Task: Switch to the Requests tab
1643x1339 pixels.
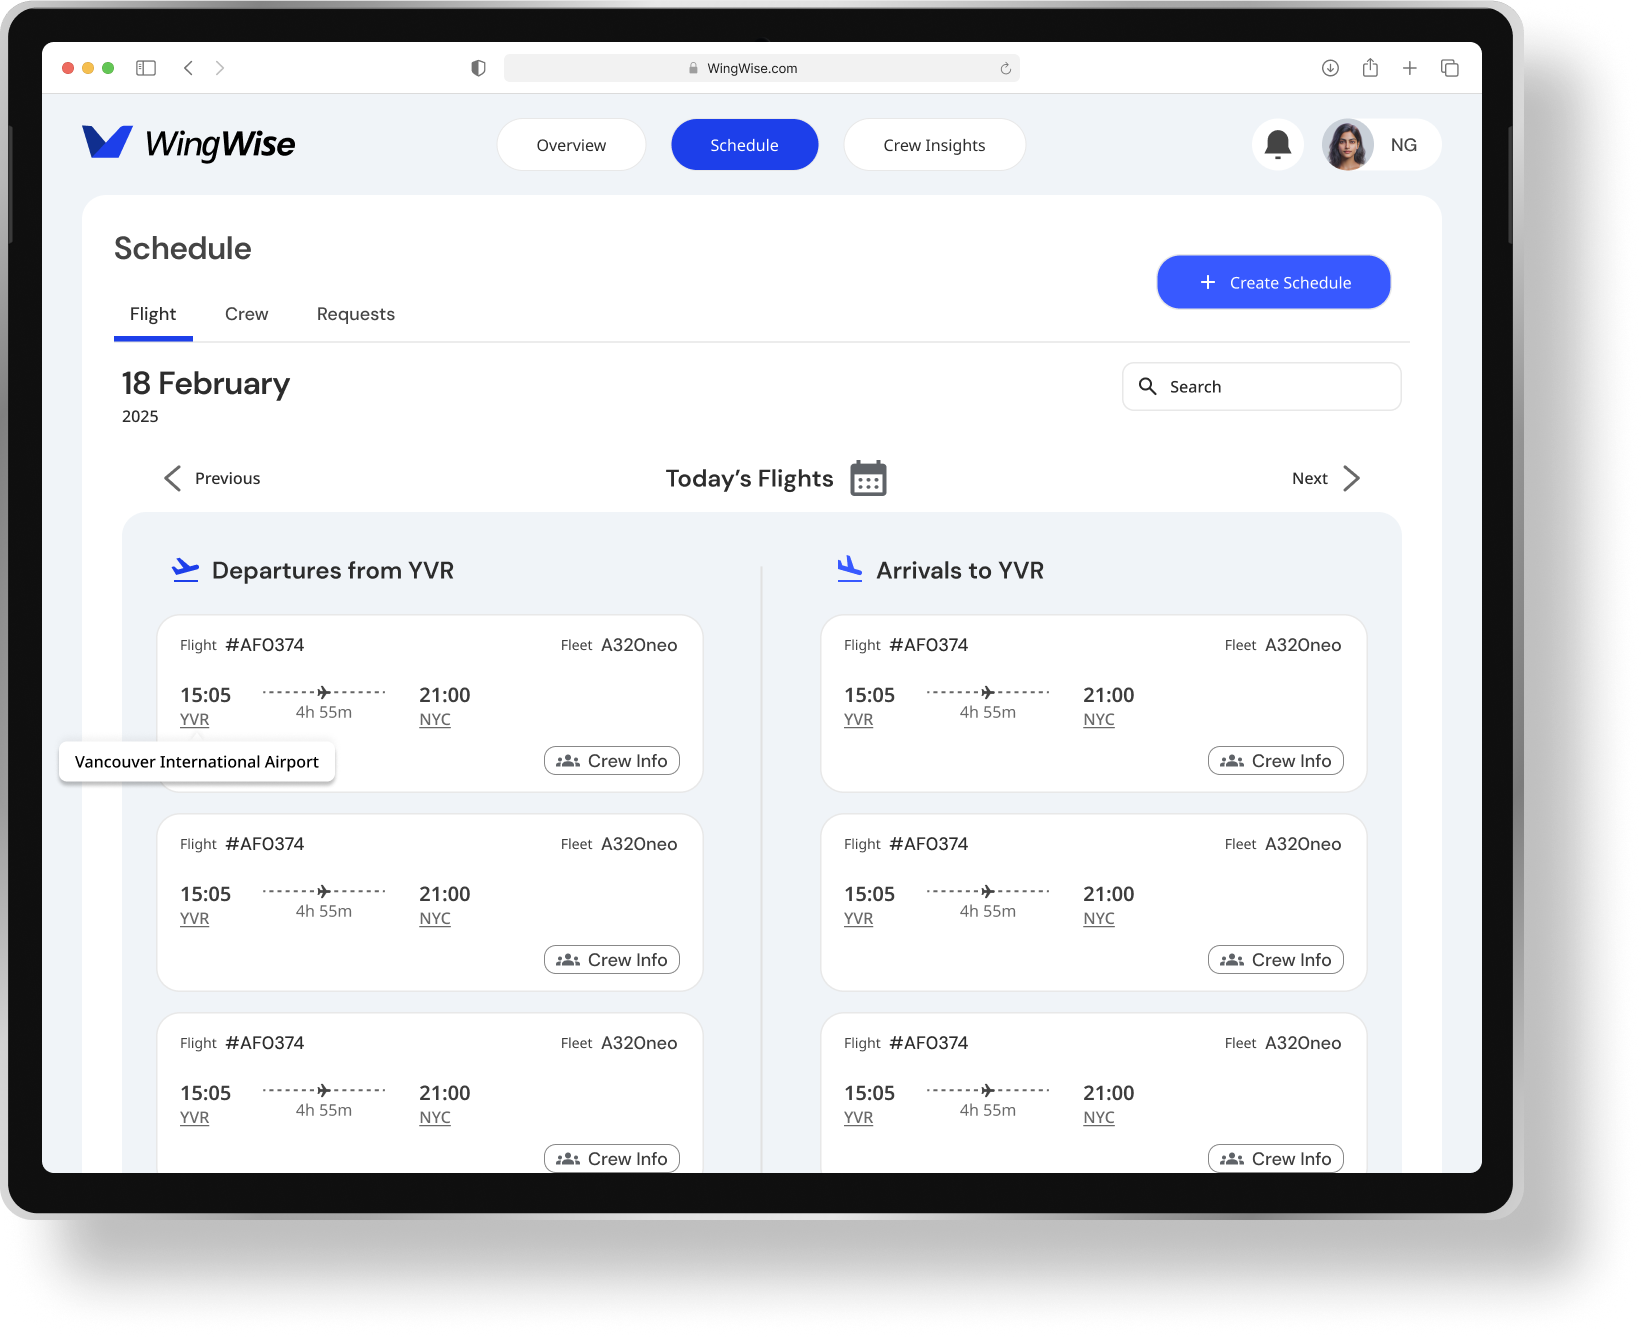Action: (x=355, y=314)
